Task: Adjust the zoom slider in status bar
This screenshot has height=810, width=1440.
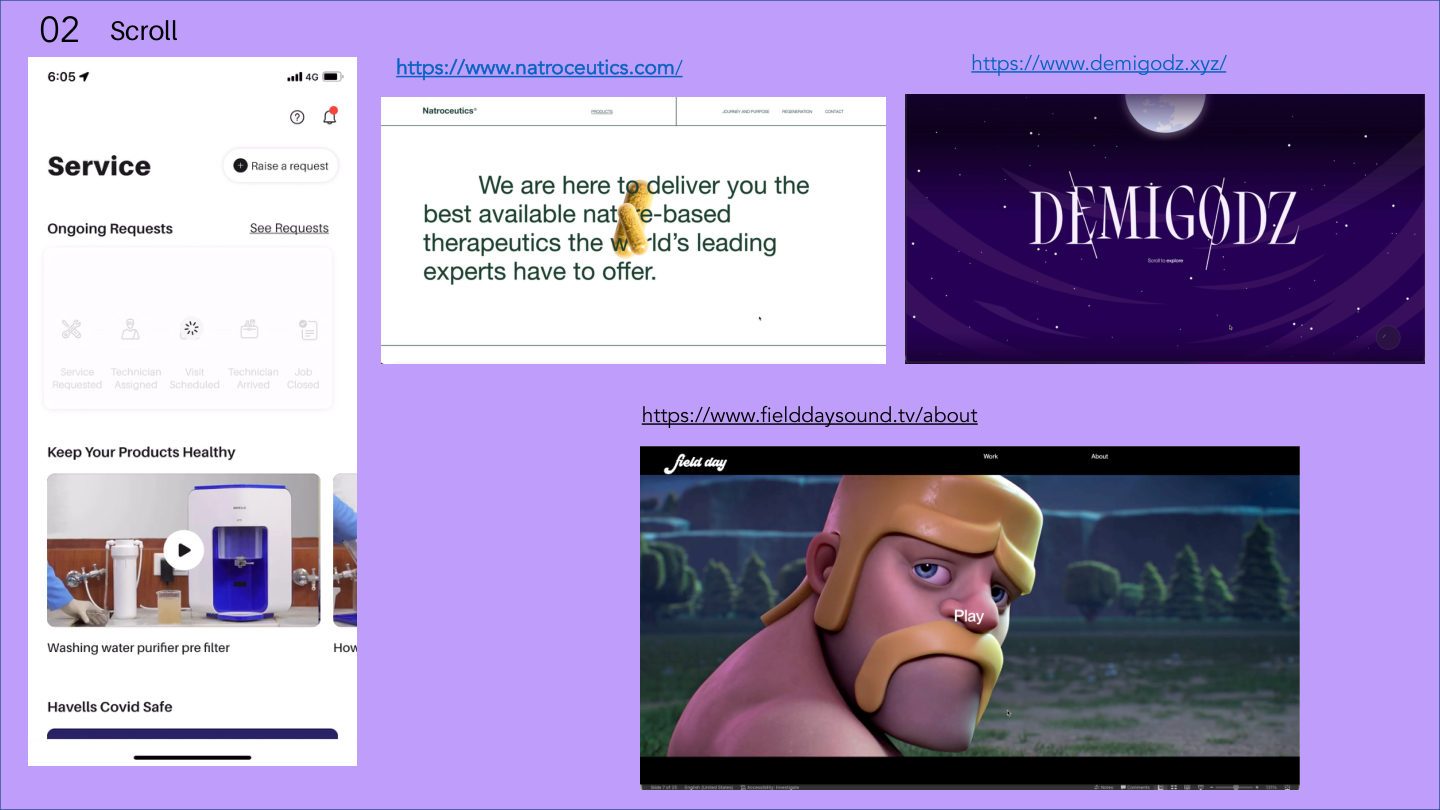Action: pyautogui.click(x=1236, y=787)
